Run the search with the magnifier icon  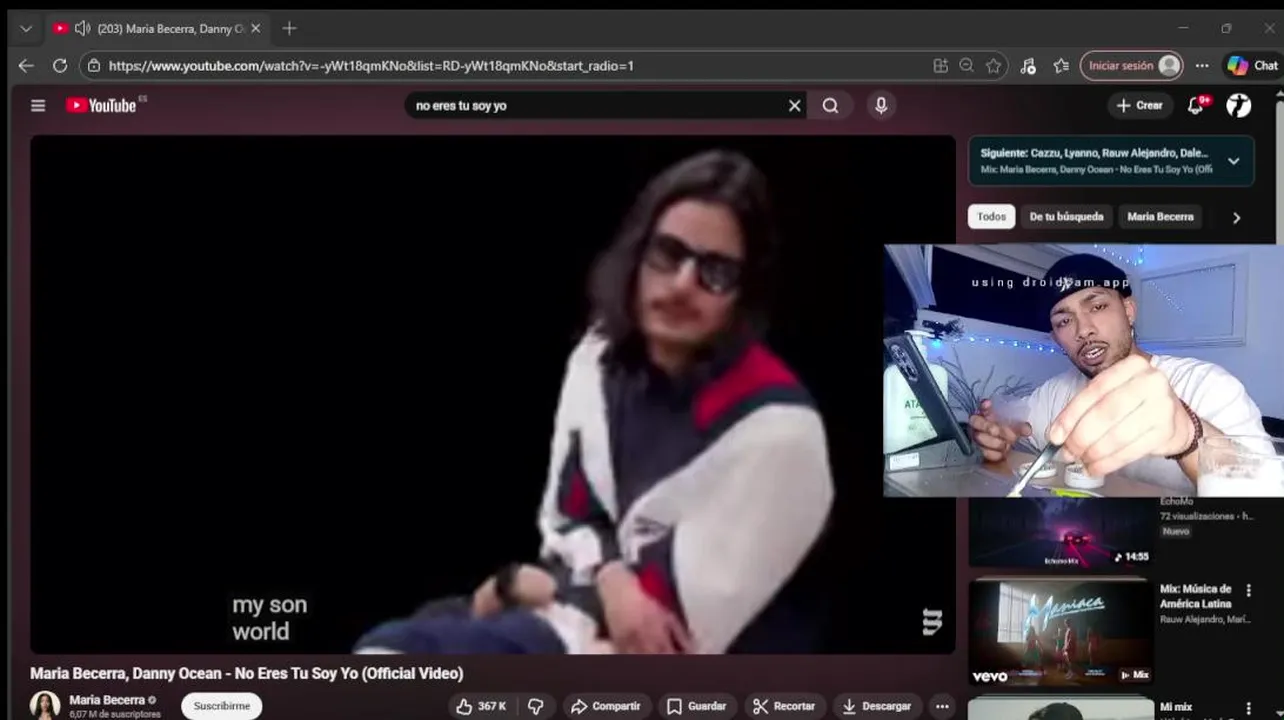830,105
